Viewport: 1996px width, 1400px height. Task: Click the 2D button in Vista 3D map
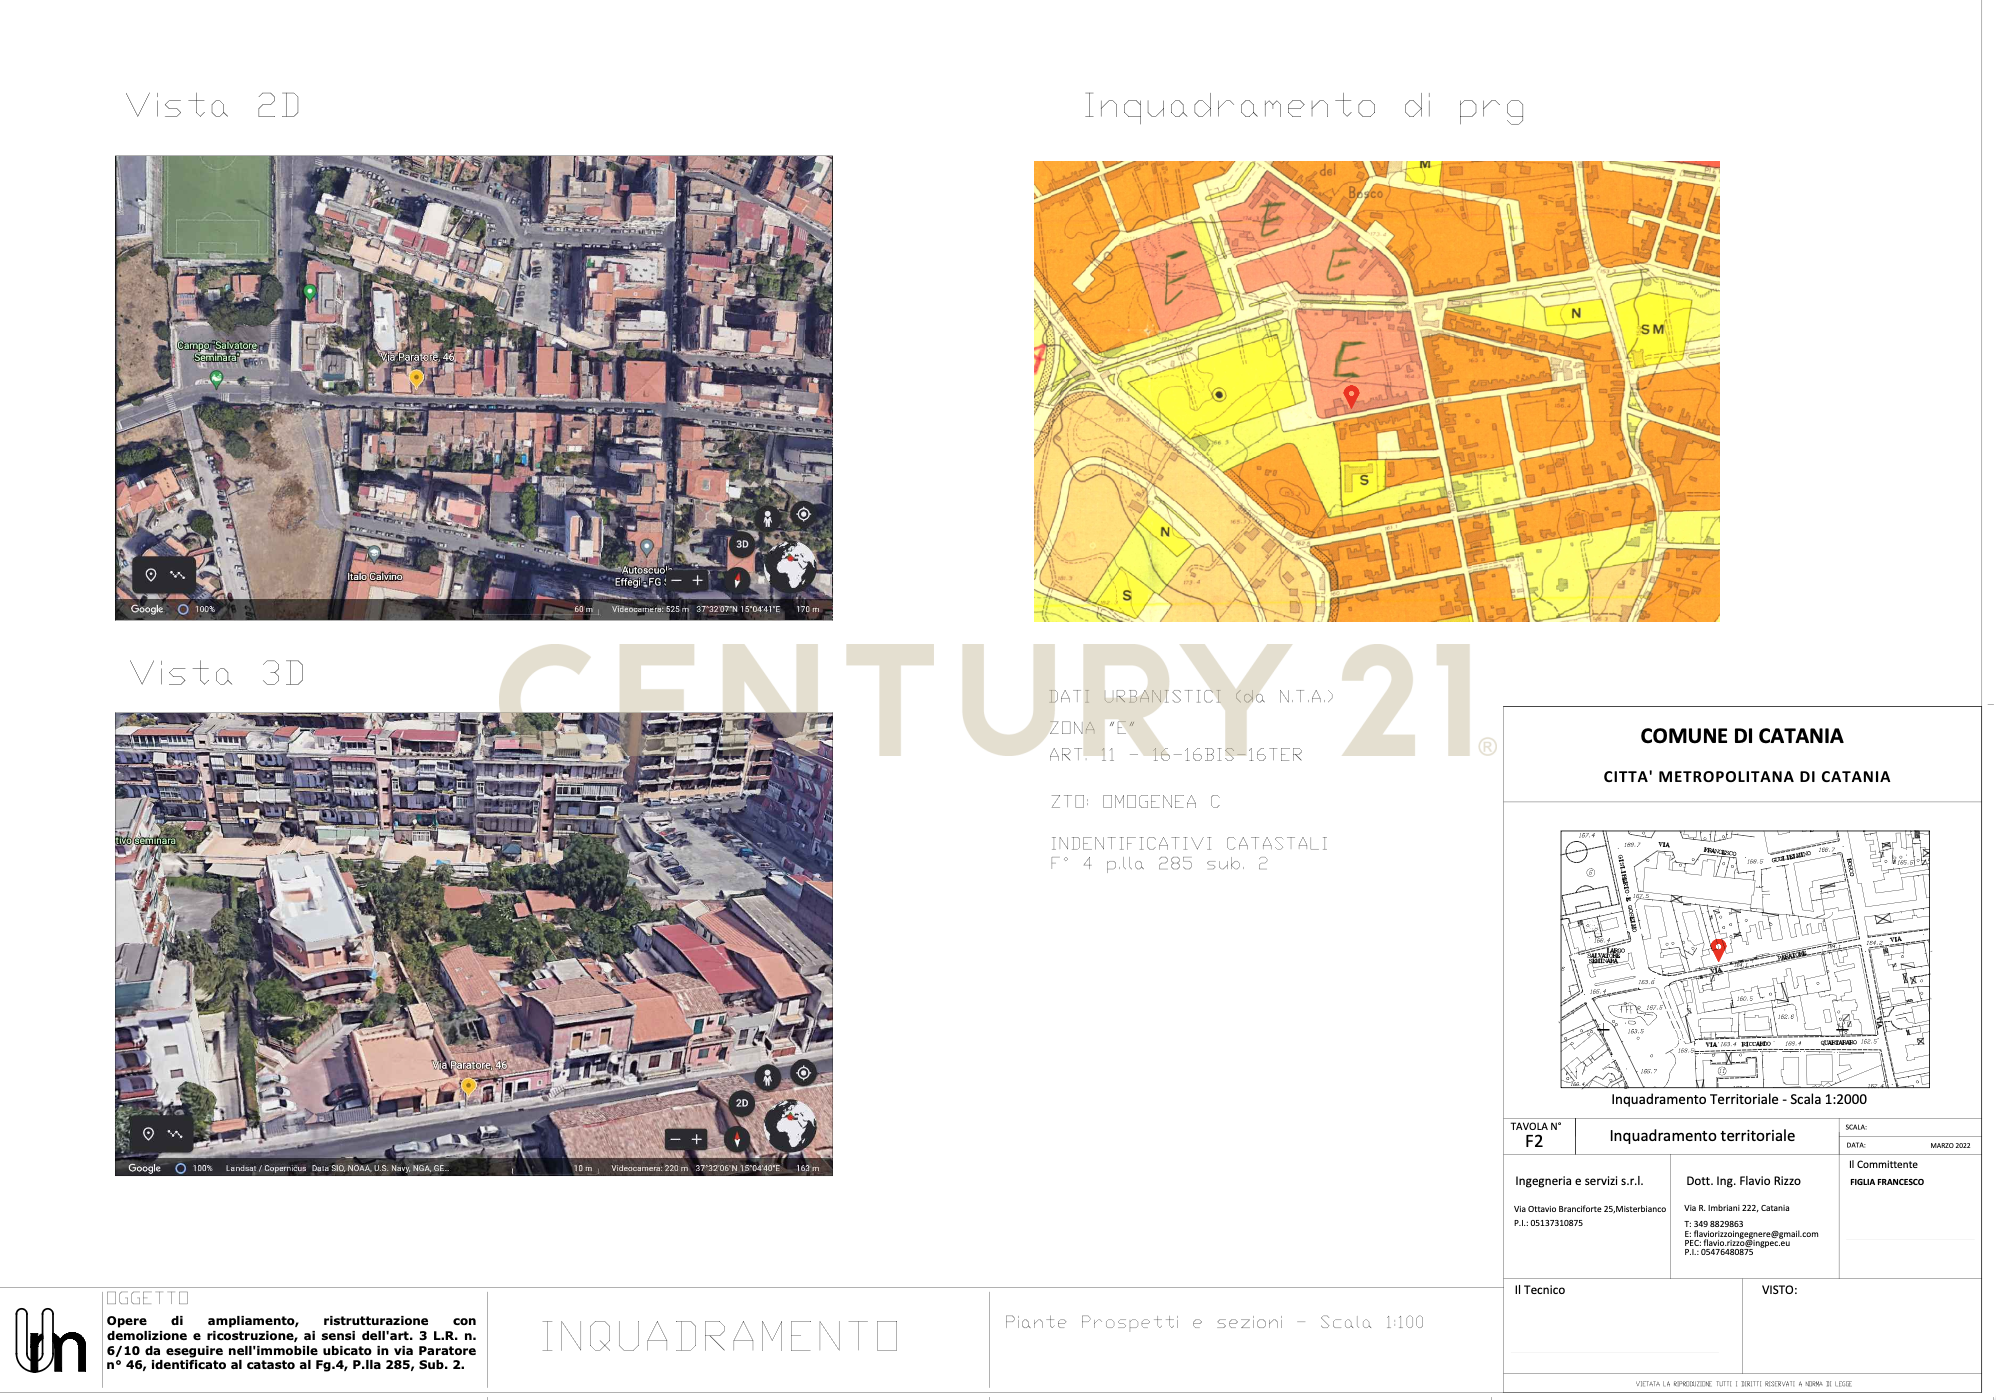tap(742, 1103)
